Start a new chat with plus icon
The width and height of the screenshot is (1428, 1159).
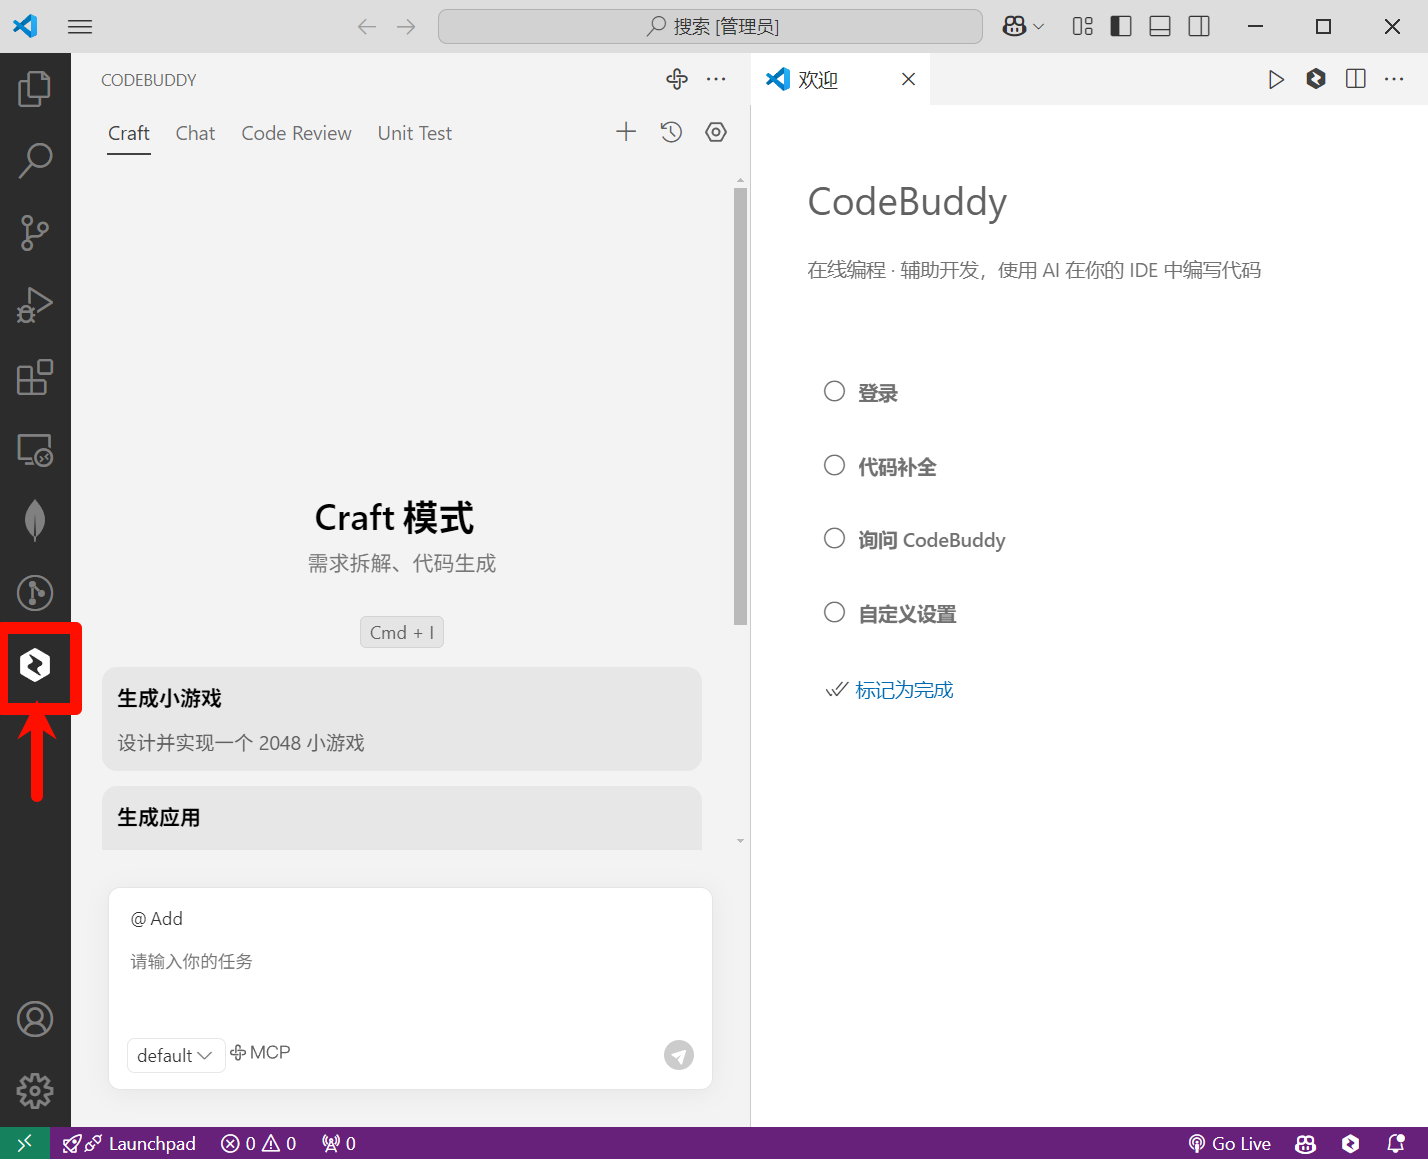click(626, 132)
